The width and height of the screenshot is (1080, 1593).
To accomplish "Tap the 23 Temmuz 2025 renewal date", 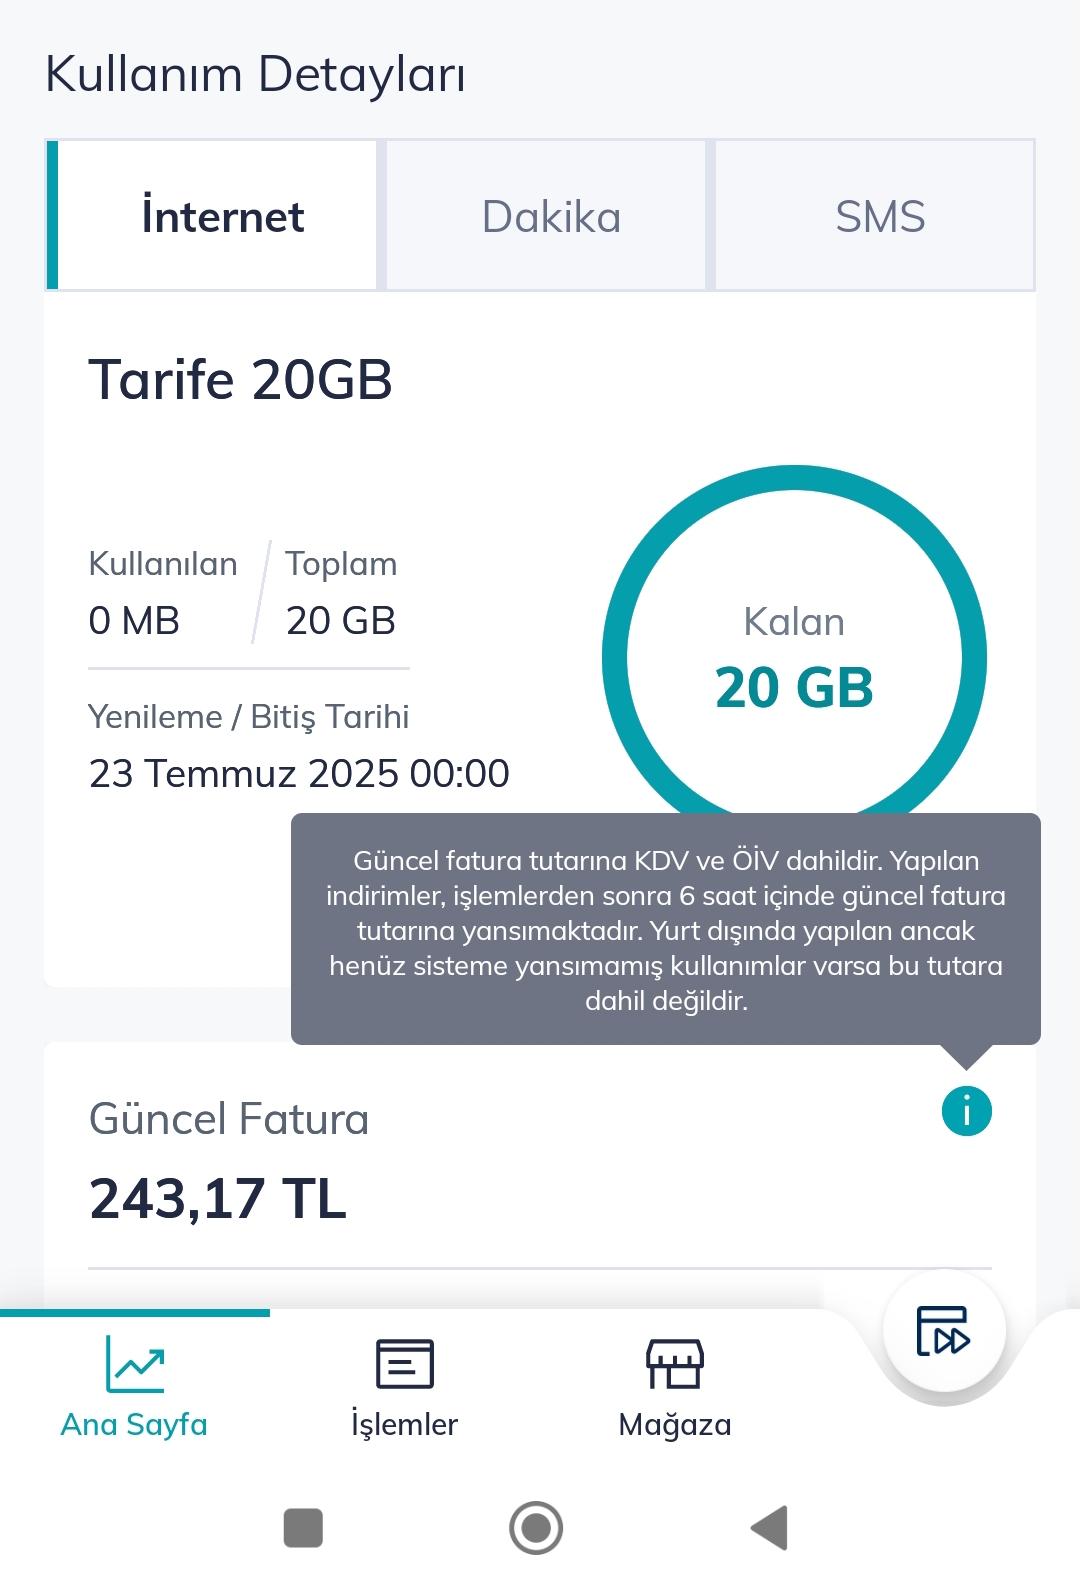I will (299, 773).
